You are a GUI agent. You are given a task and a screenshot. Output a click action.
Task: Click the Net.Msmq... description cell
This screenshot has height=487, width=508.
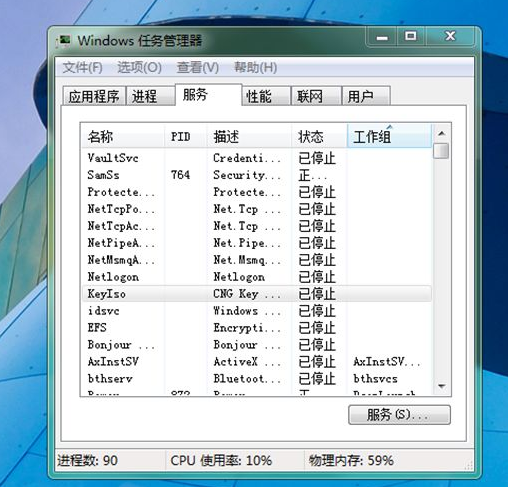[x=247, y=260]
